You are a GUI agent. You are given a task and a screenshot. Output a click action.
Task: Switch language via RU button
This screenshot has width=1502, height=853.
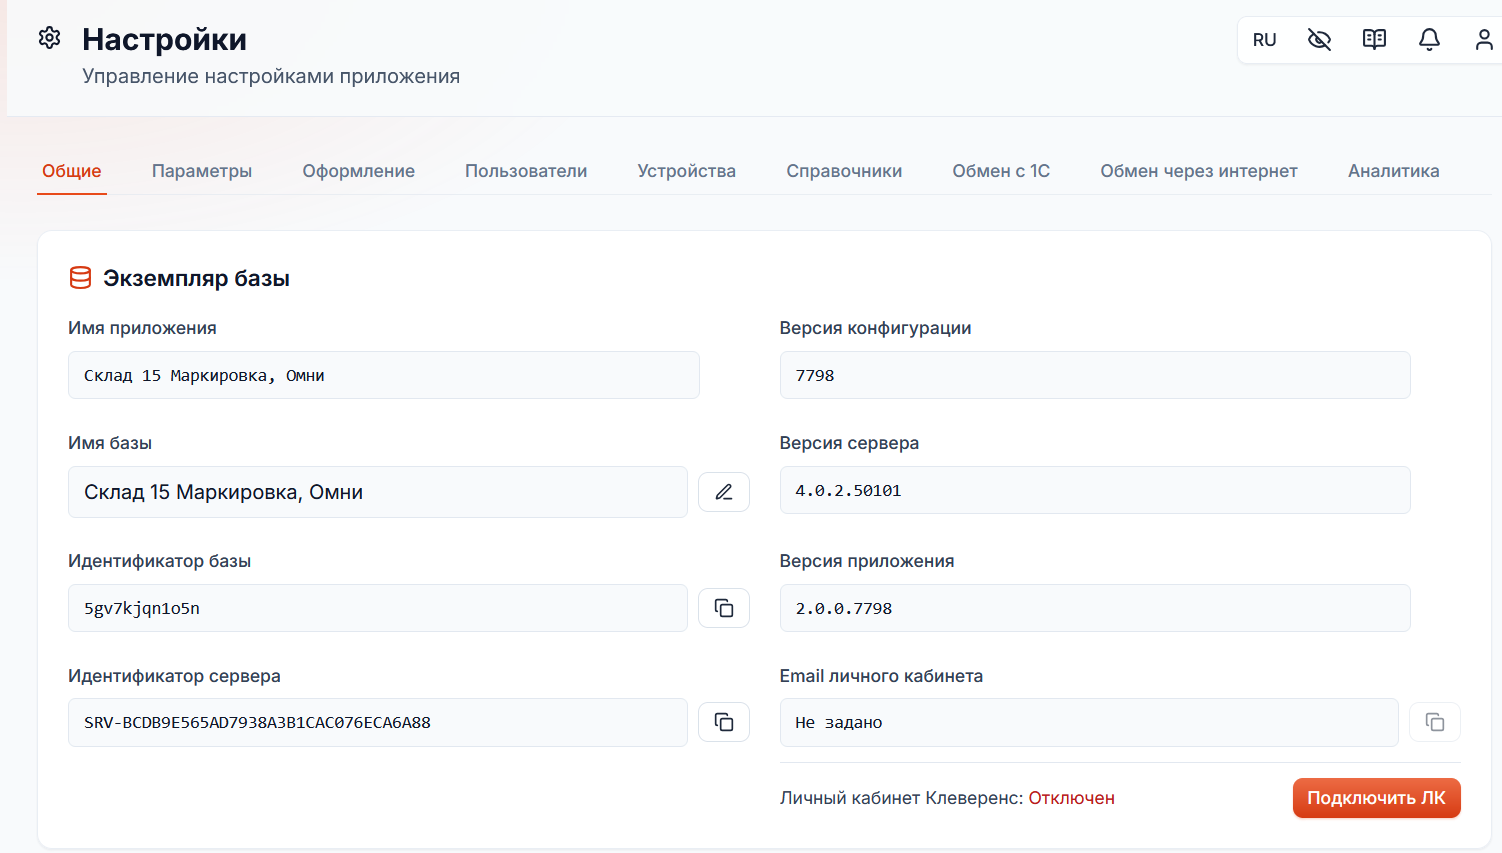1264,40
